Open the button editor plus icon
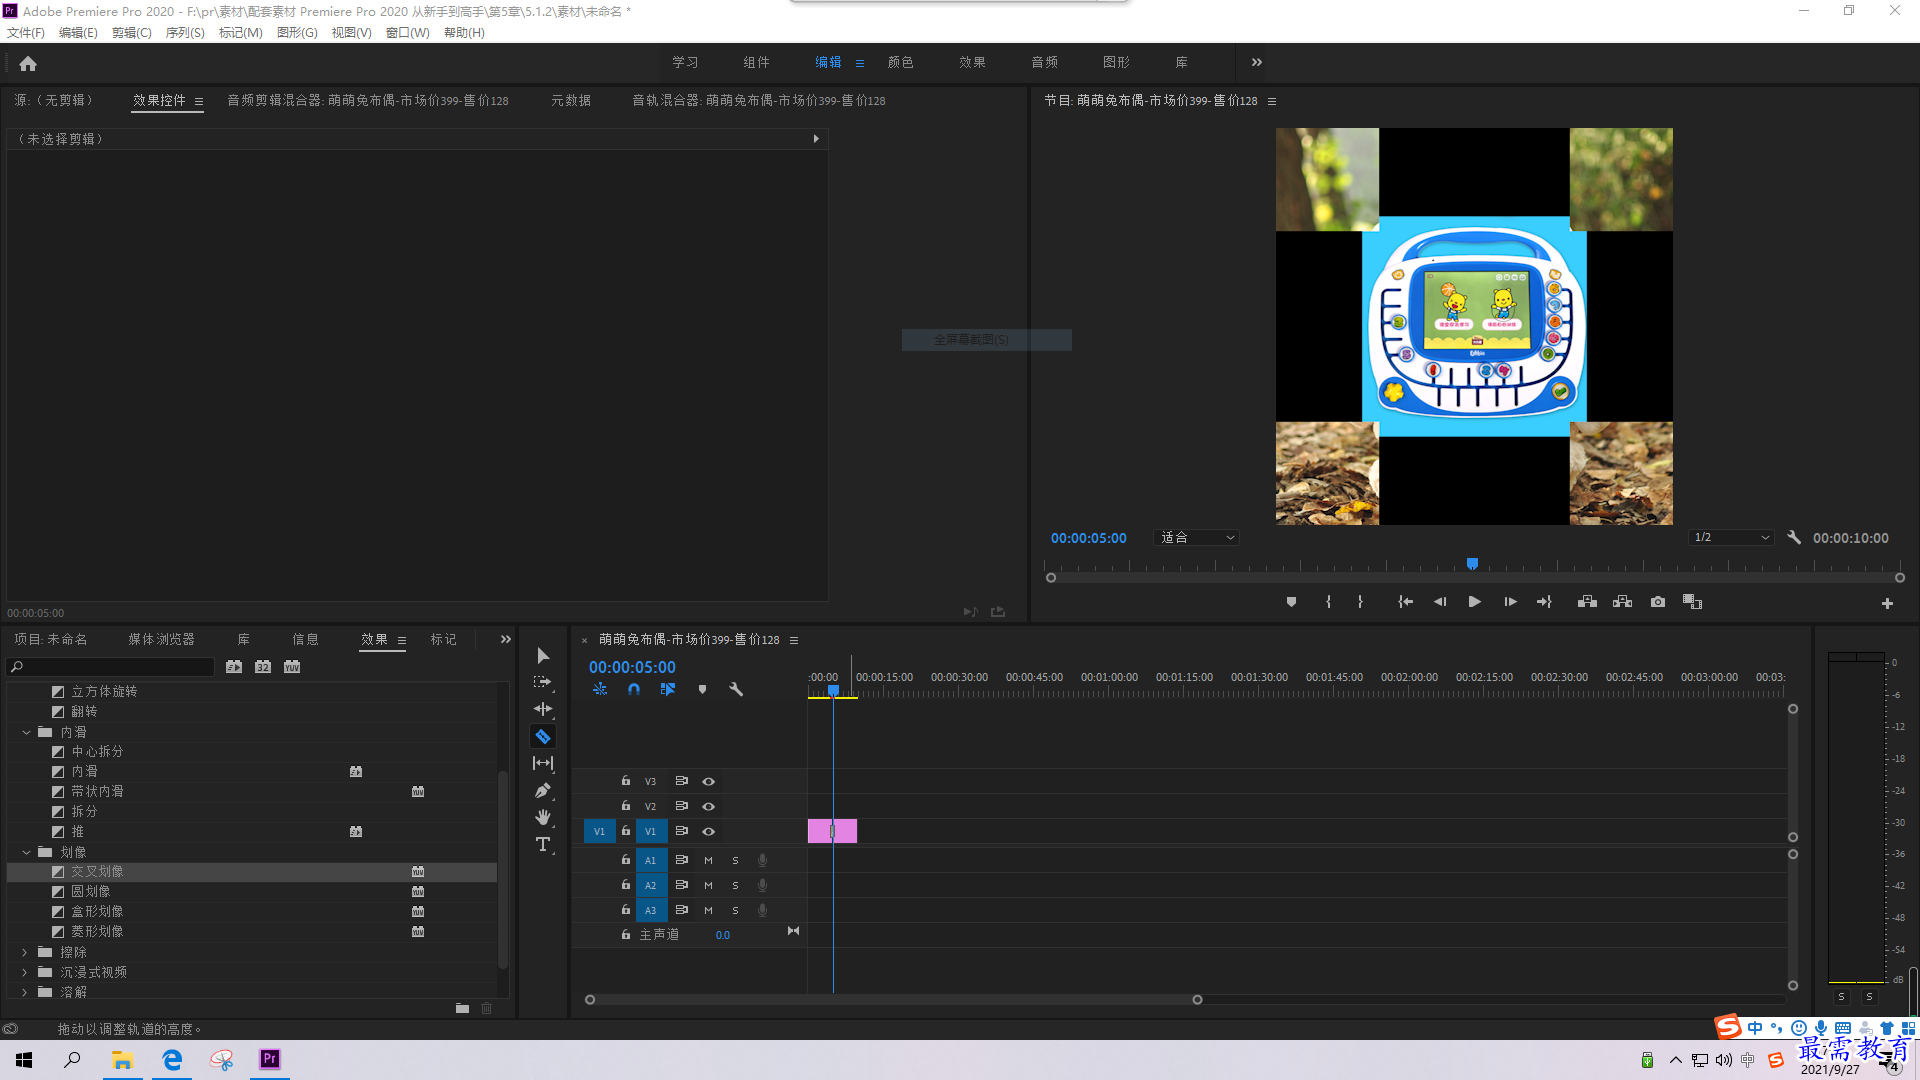Screen dimensions: 1920x1080 (x=1887, y=603)
